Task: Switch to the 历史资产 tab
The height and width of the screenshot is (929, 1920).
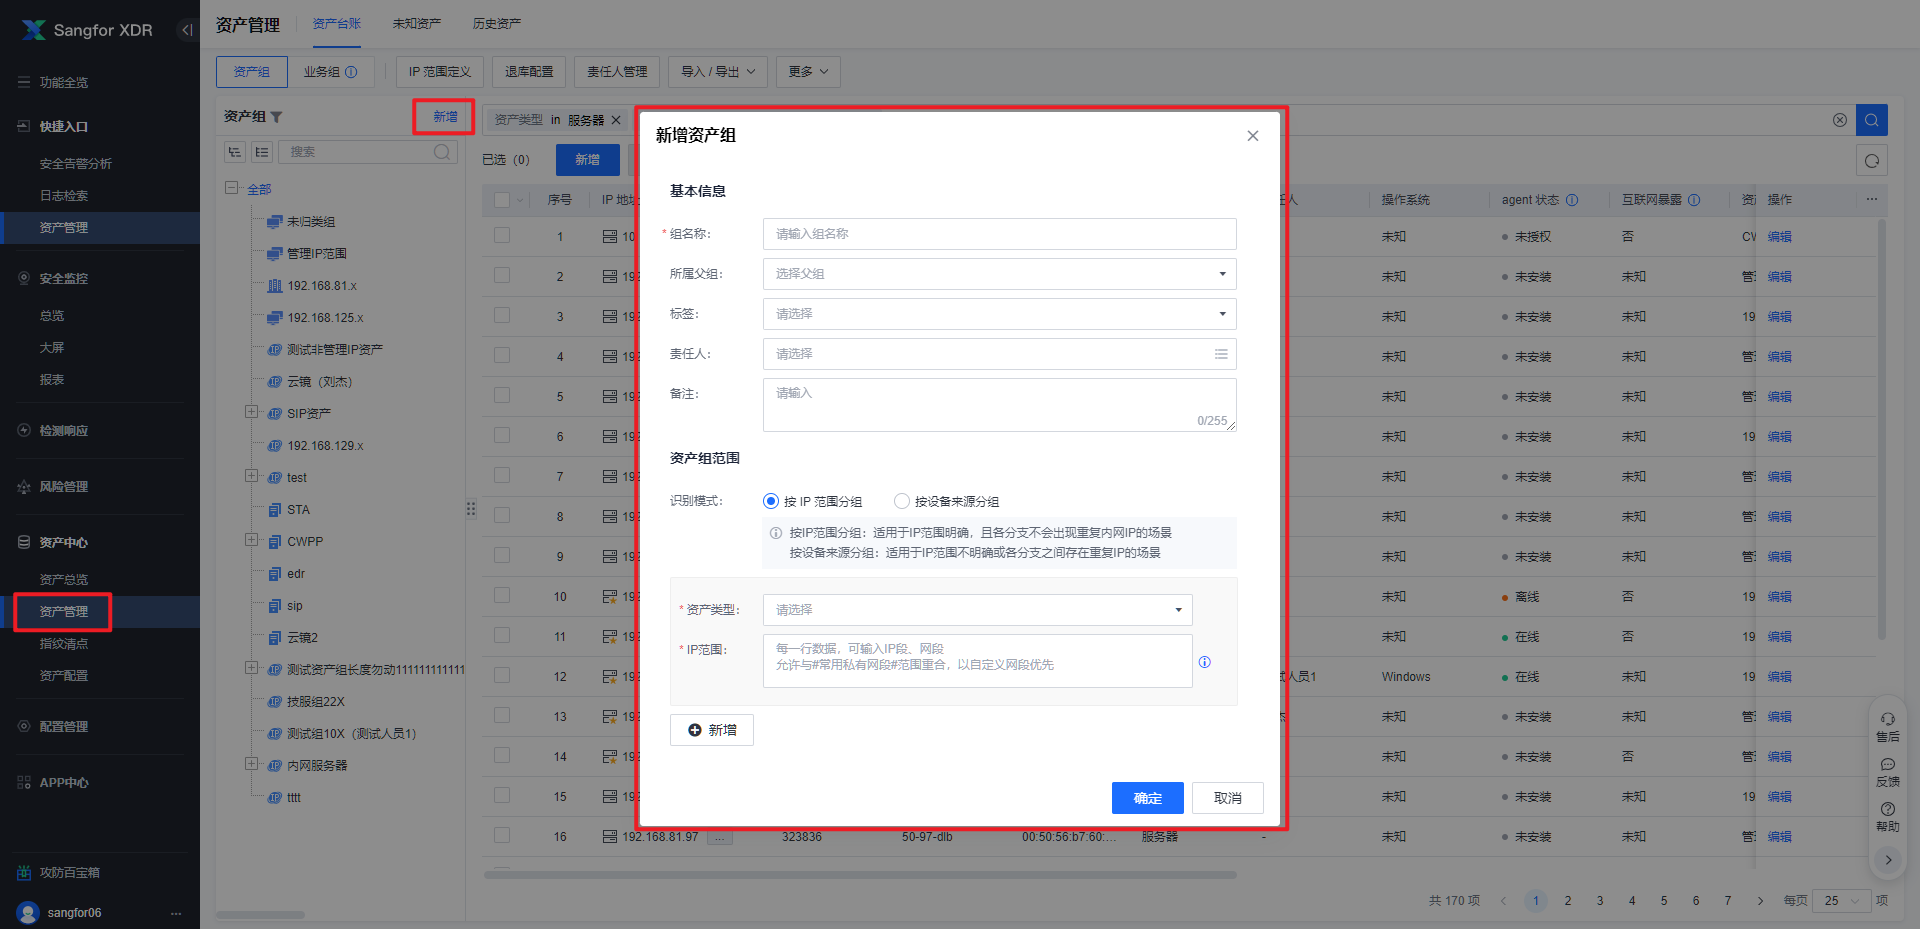Action: pyautogui.click(x=496, y=24)
